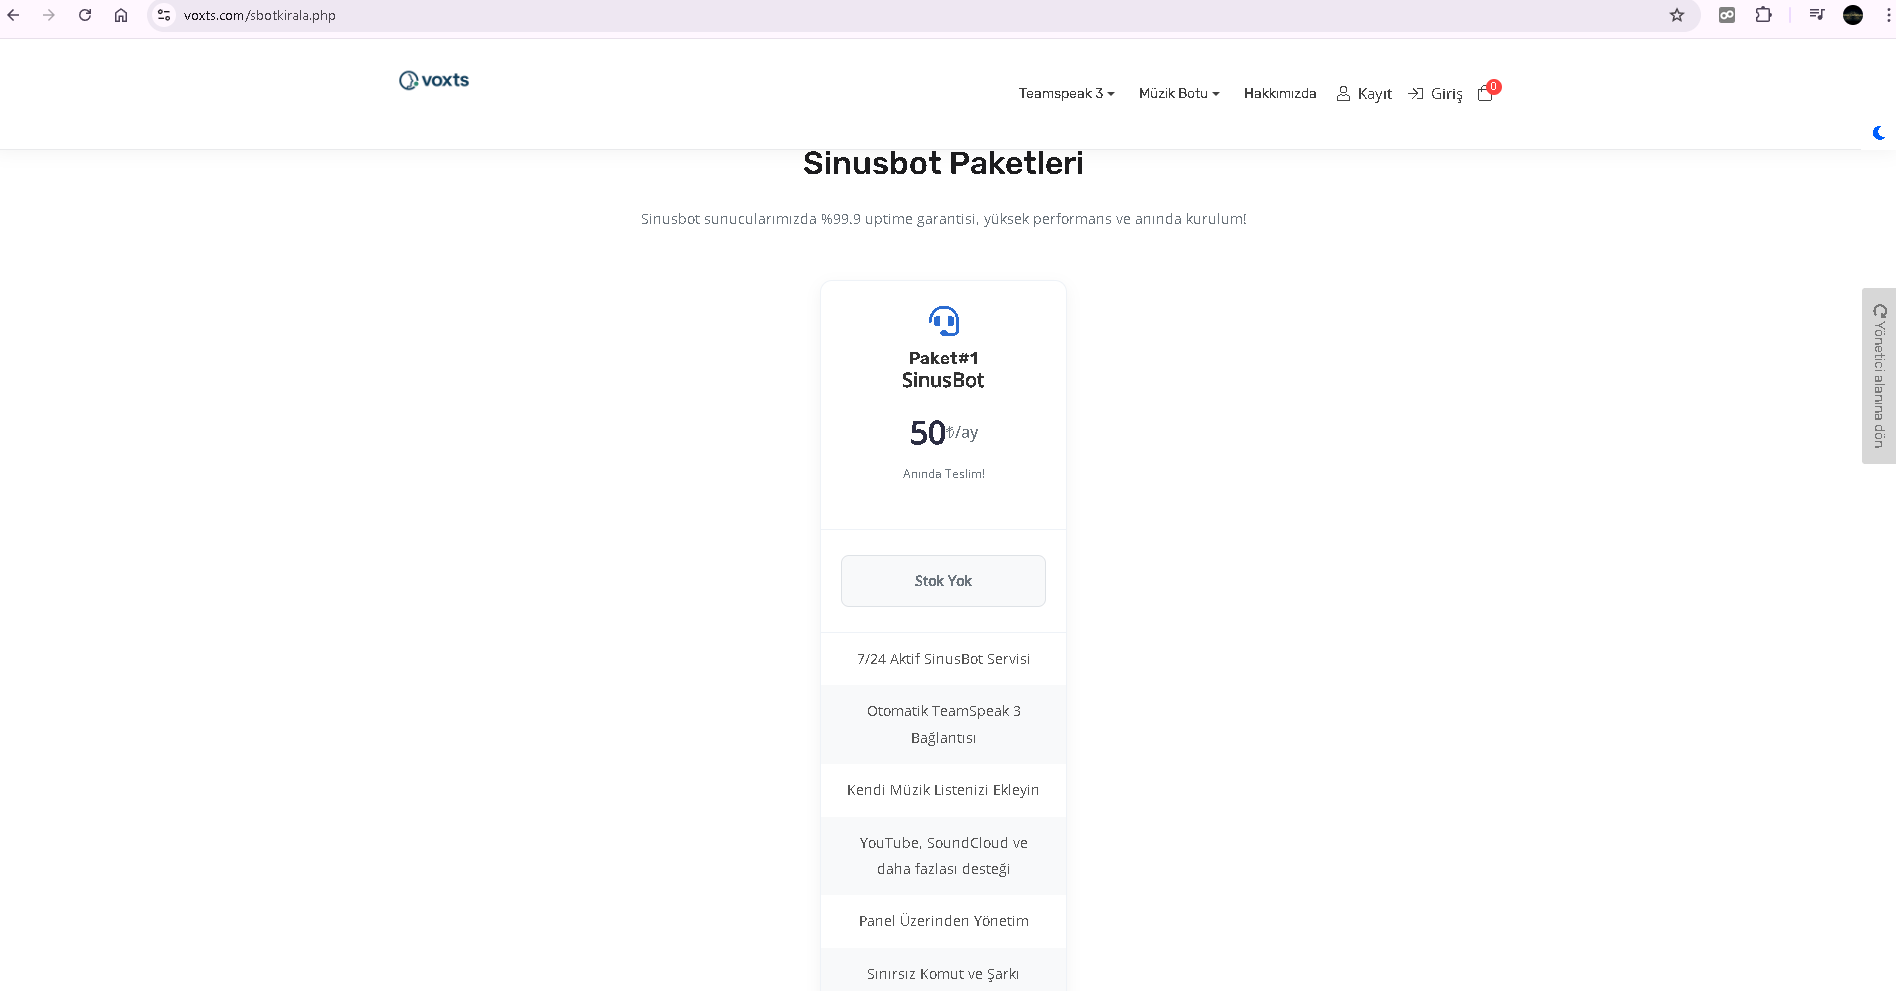Image resolution: width=1896 pixels, height=991 pixels.
Task: Open the shopping cart icon
Action: click(1486, 92)
